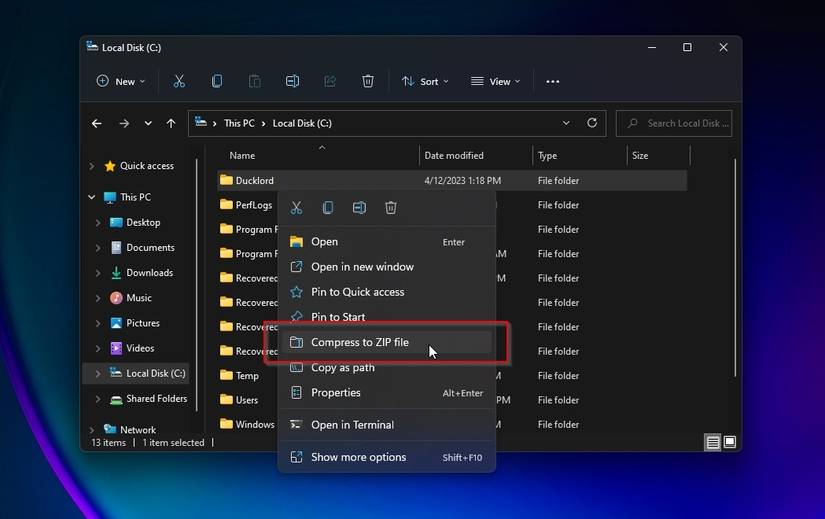This screenshot has width=825, height=519.
Task: Click Cut icon in the context menu
Action: tap(296, 207)
